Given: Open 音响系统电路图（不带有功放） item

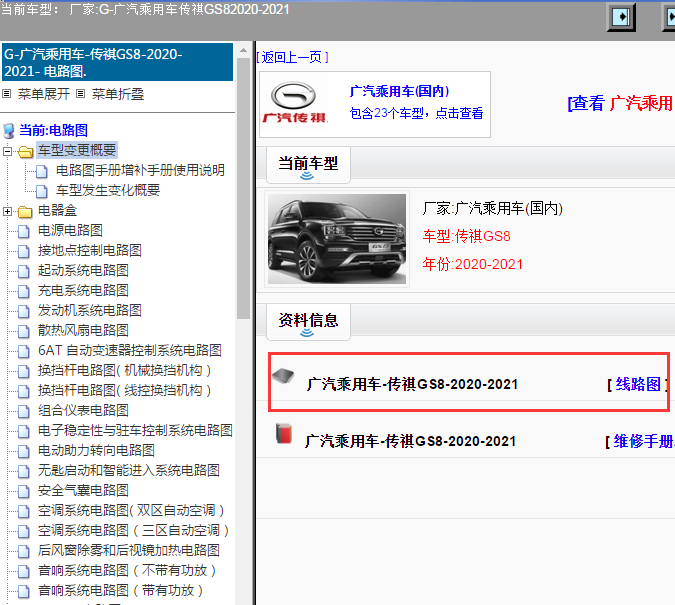Looking at the screenshot, I should [127, 571].
